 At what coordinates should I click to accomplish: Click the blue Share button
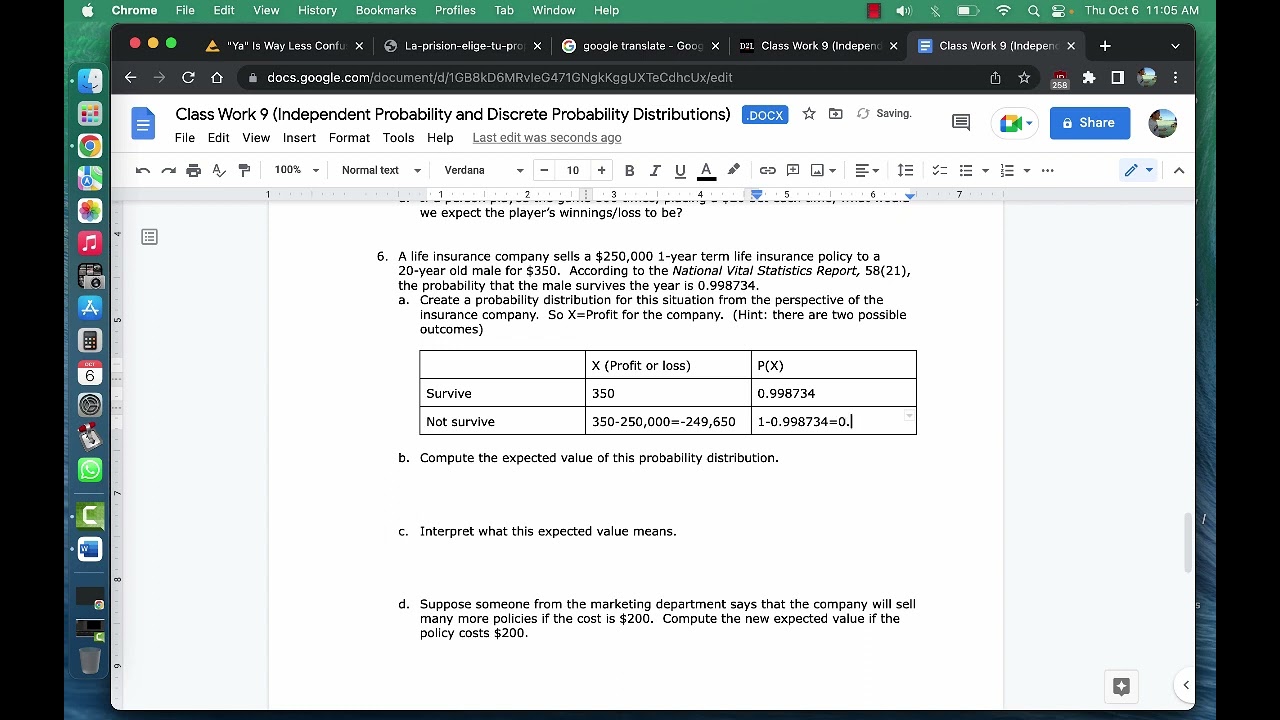(x=1089, y=123)
